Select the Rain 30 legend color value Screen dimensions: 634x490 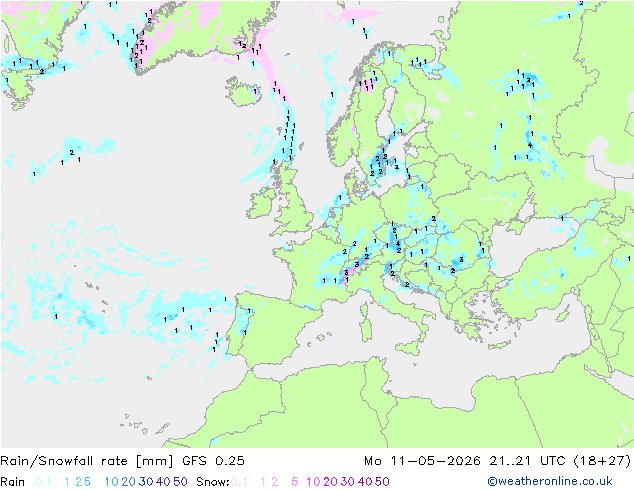(x=146, y=482)
